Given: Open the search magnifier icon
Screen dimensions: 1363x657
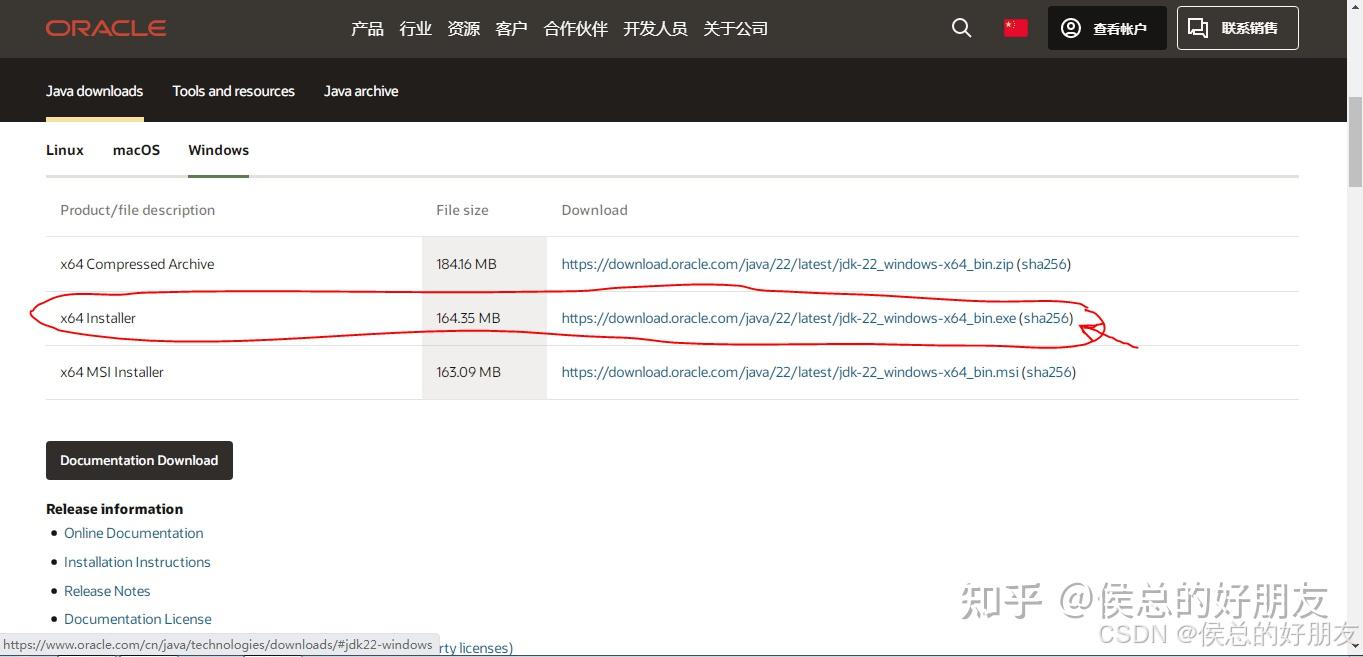Looking at the screenshot, I should tap(961, 28).
